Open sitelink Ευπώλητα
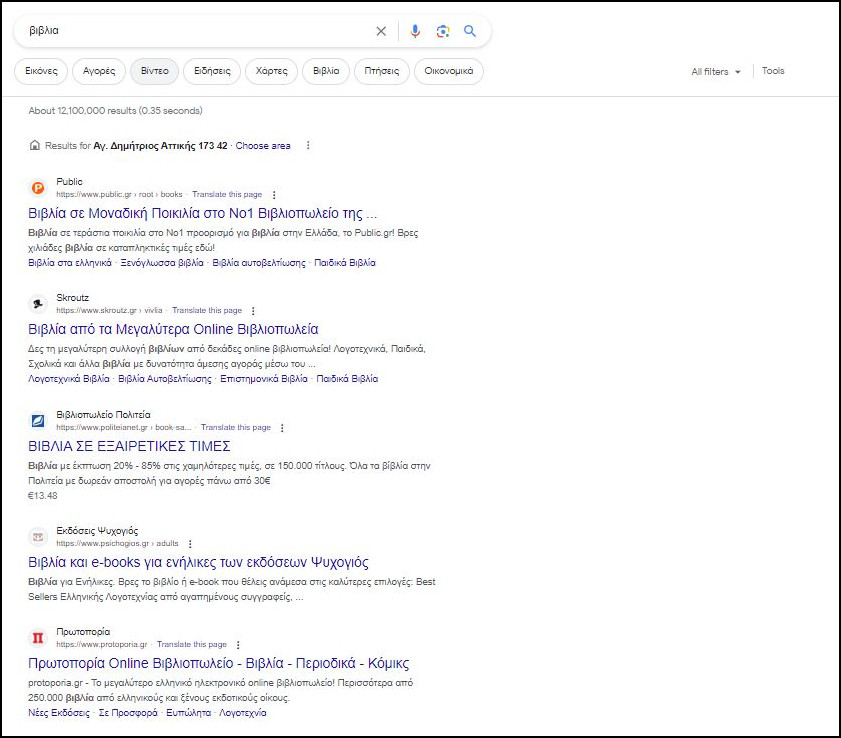This screenshot has height=738, width=841. coord(188,713)
